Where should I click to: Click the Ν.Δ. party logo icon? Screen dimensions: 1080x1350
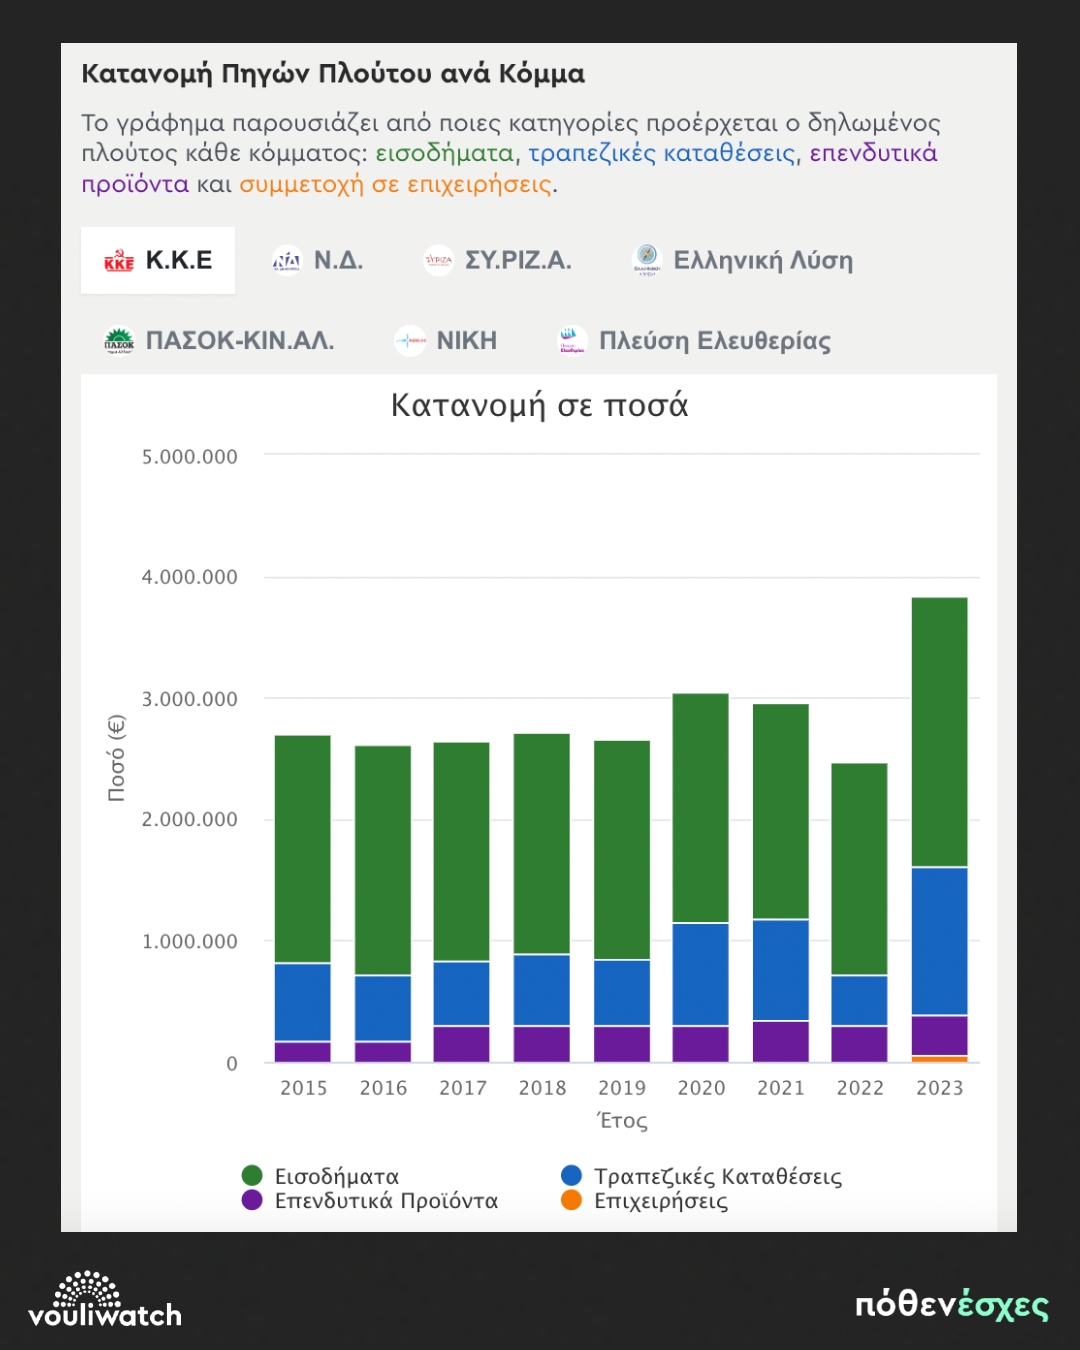[x=287, y=261]
